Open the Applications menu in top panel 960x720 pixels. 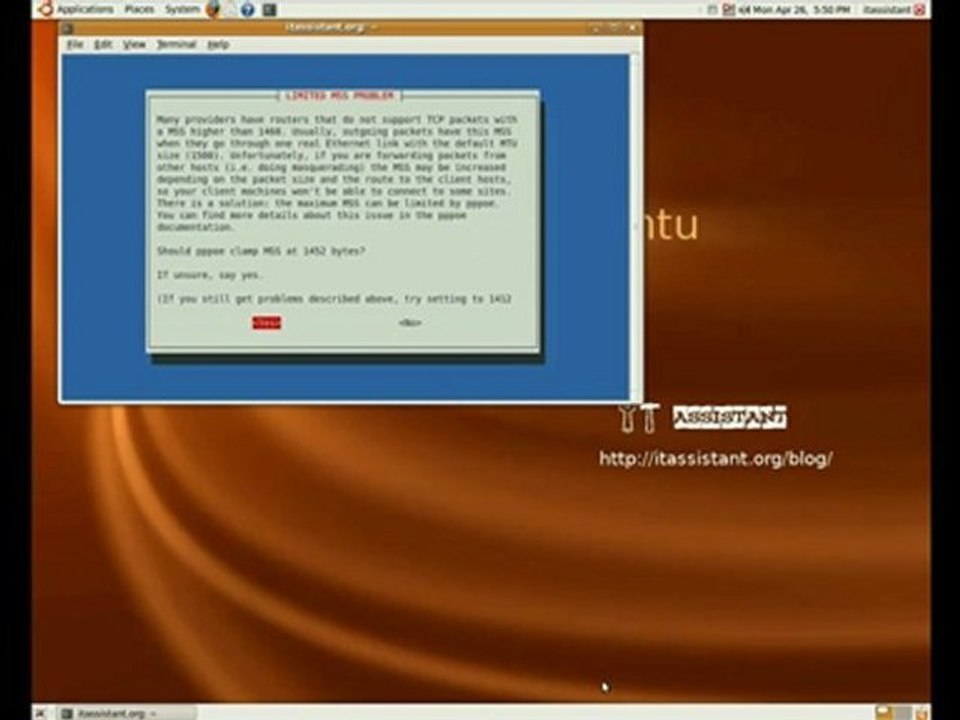(x=85, y=9)
